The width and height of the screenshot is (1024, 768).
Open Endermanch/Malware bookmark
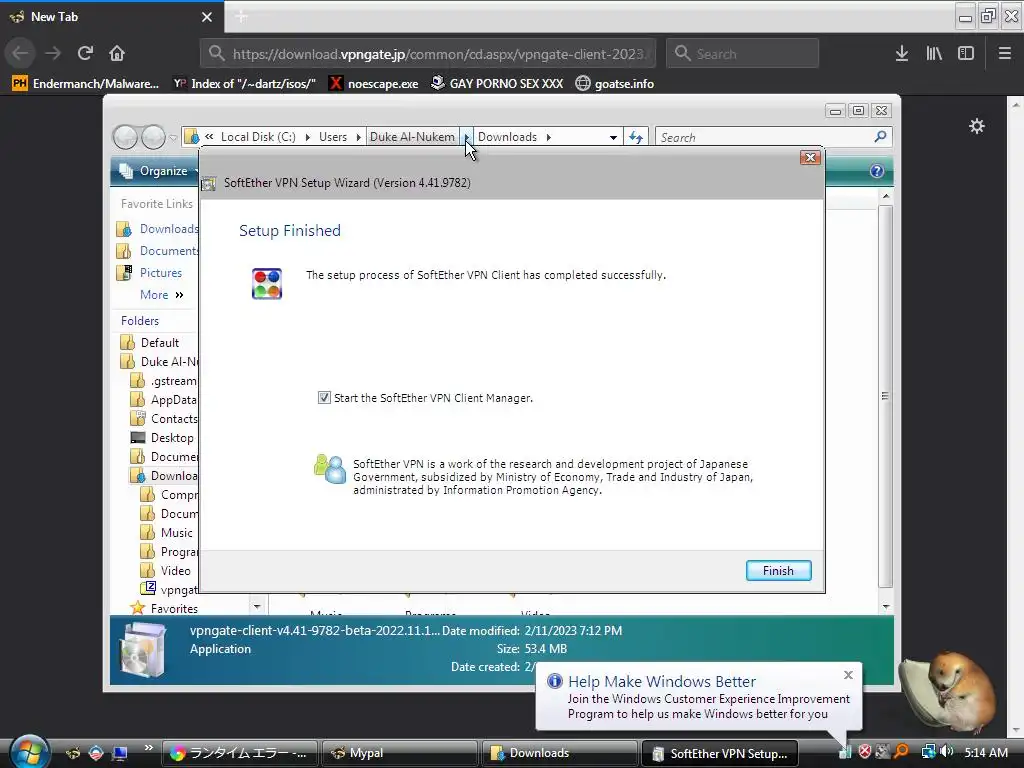[x=86, y=84]
